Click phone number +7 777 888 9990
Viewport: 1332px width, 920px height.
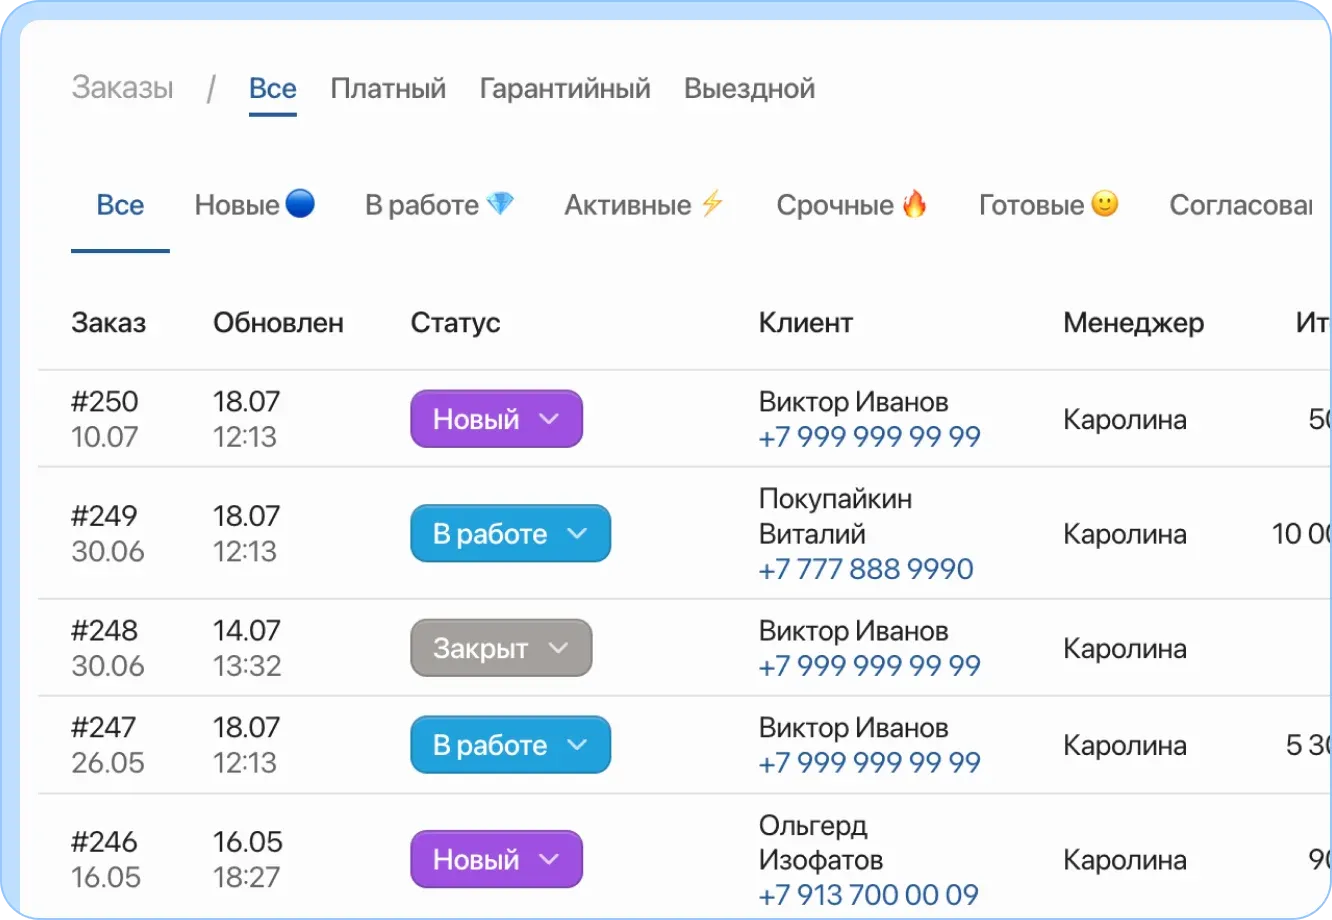[x=865, y=568]
